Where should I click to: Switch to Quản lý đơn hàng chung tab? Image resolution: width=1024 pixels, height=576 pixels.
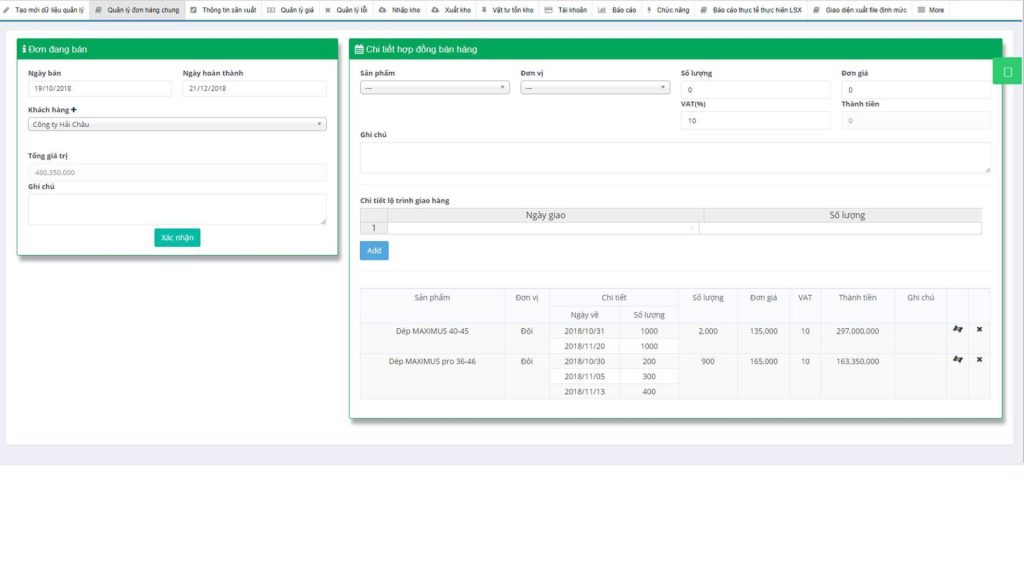click(138, 10)
